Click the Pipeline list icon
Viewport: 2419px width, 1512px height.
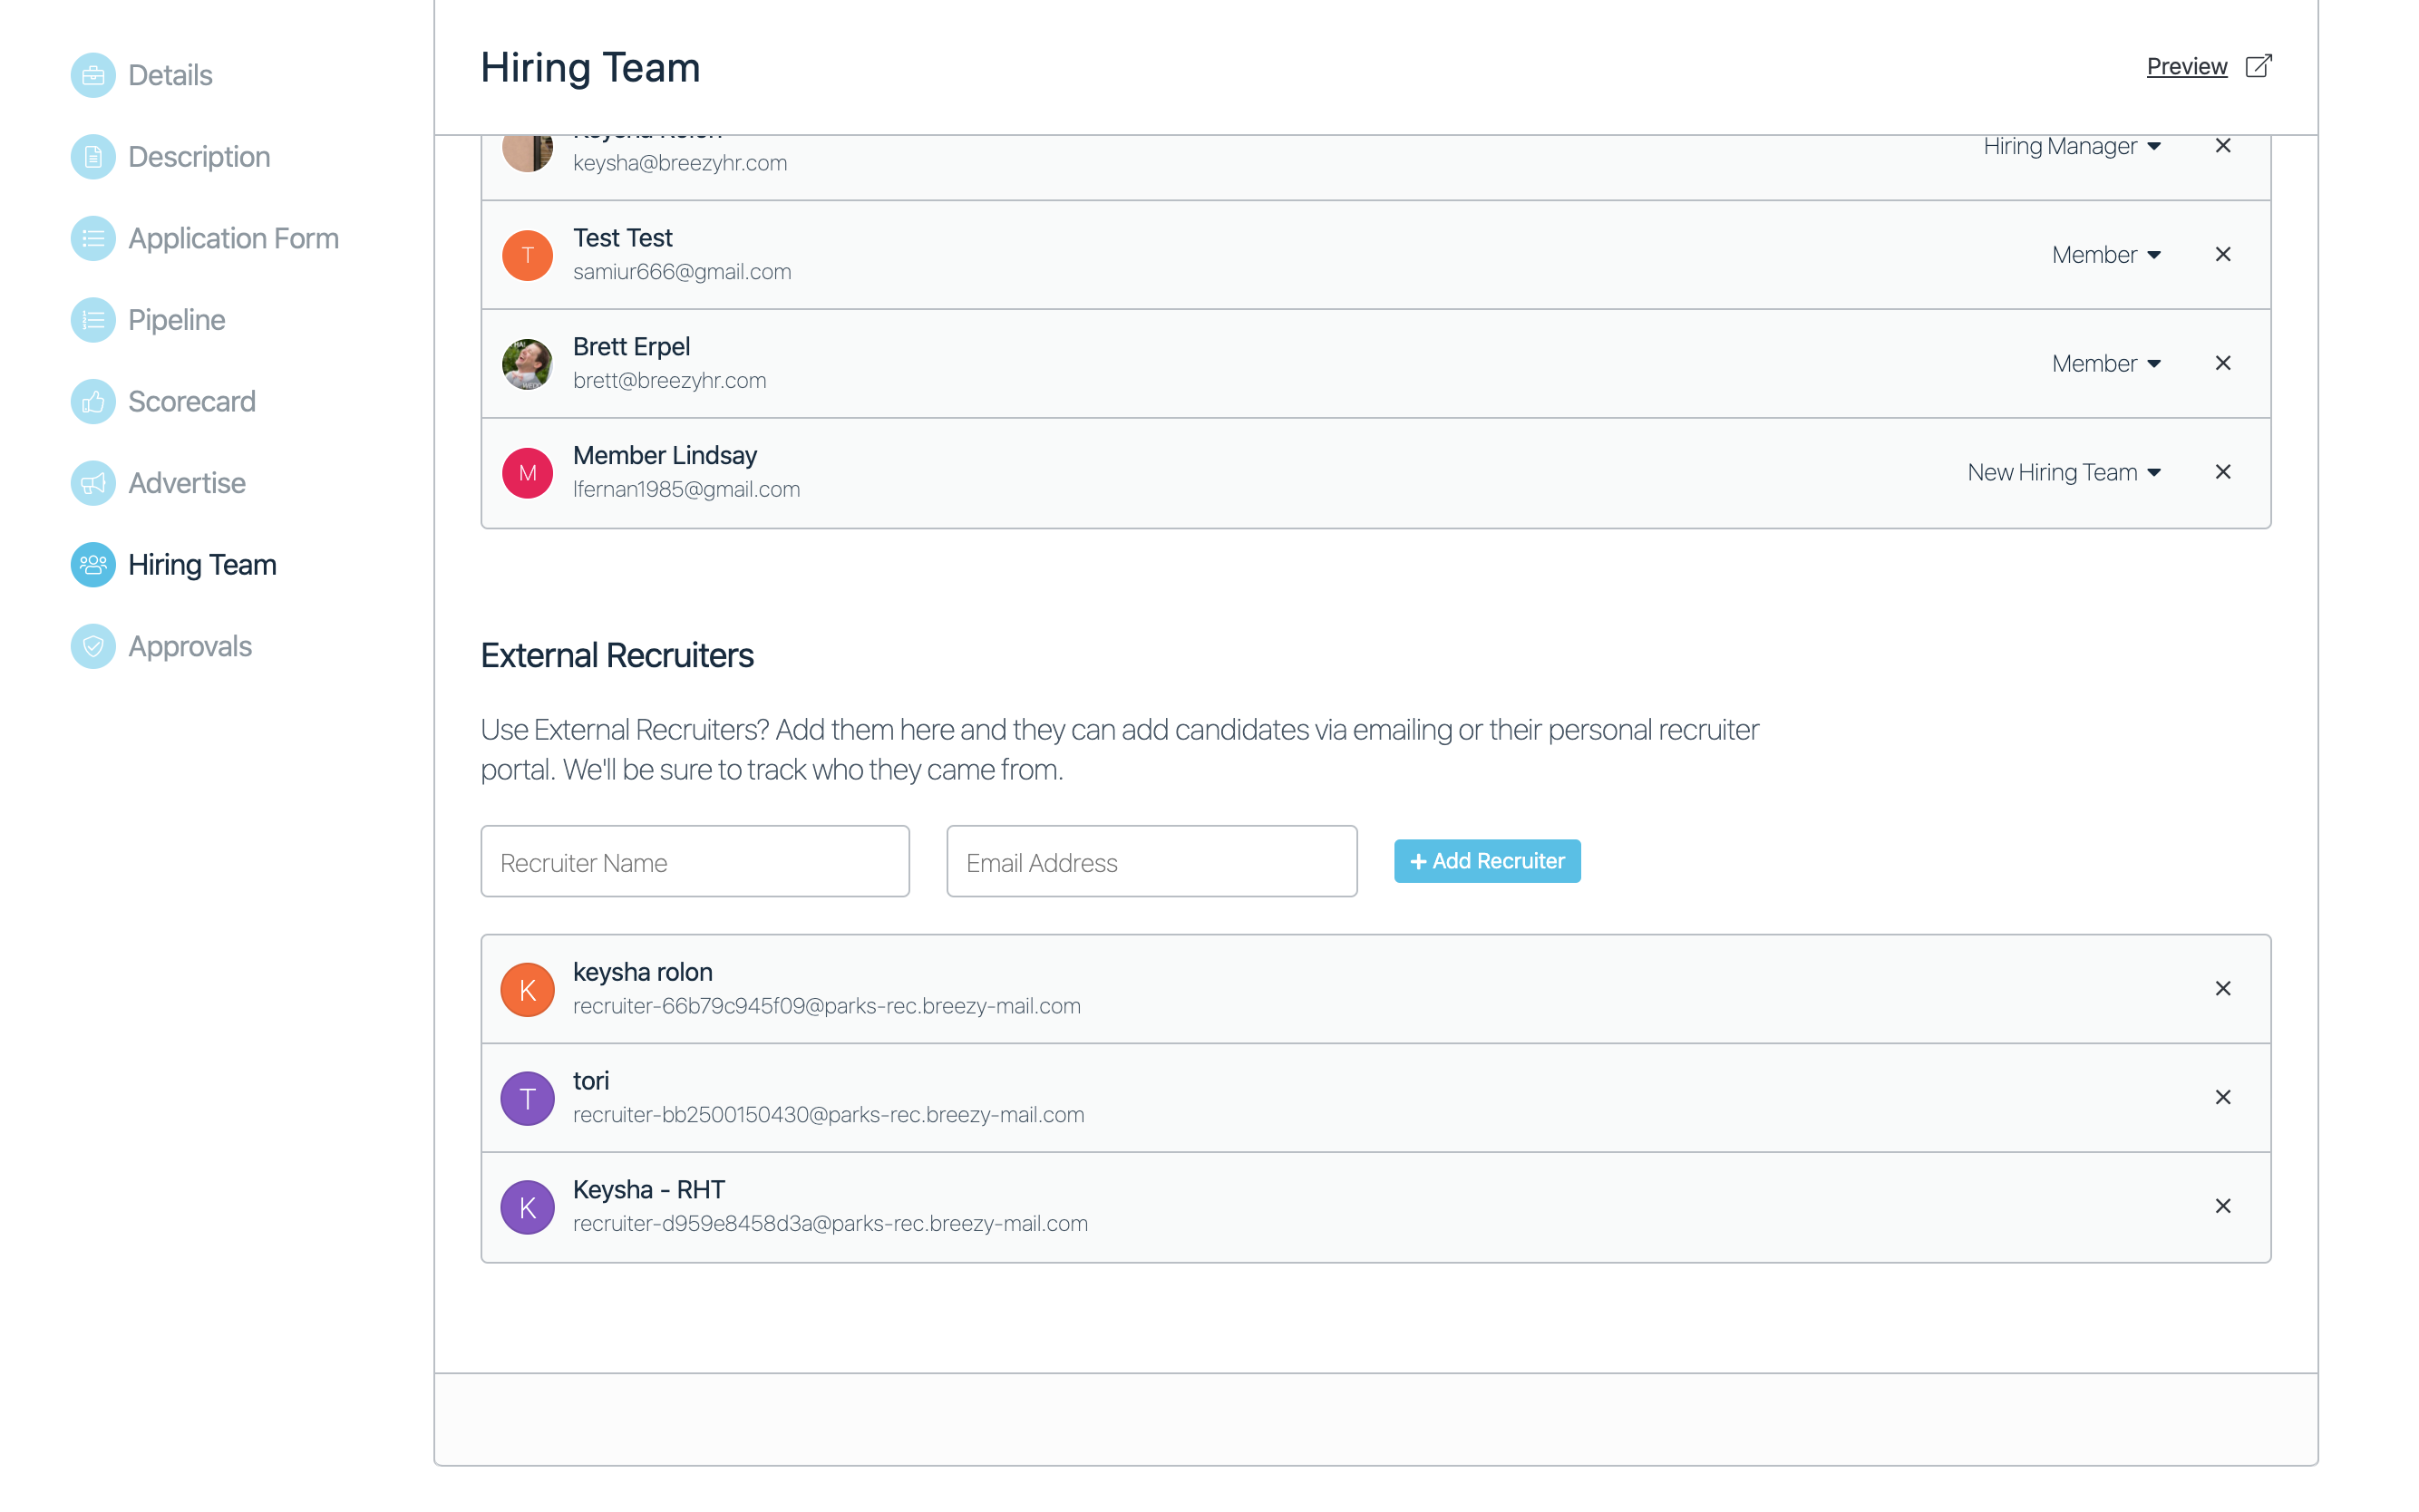click(x=93, y=320)
